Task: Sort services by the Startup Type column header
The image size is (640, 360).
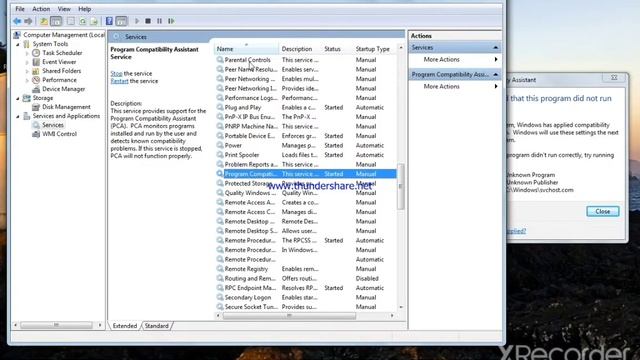Action: tap(375, 49)
